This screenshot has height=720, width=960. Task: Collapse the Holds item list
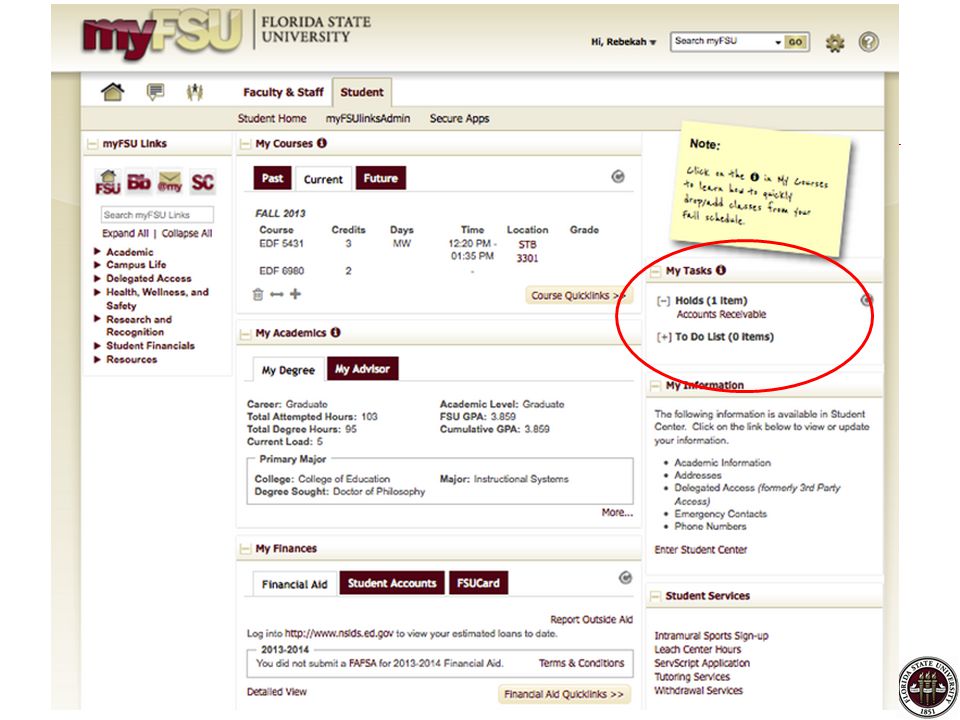(x=663, y=301)
